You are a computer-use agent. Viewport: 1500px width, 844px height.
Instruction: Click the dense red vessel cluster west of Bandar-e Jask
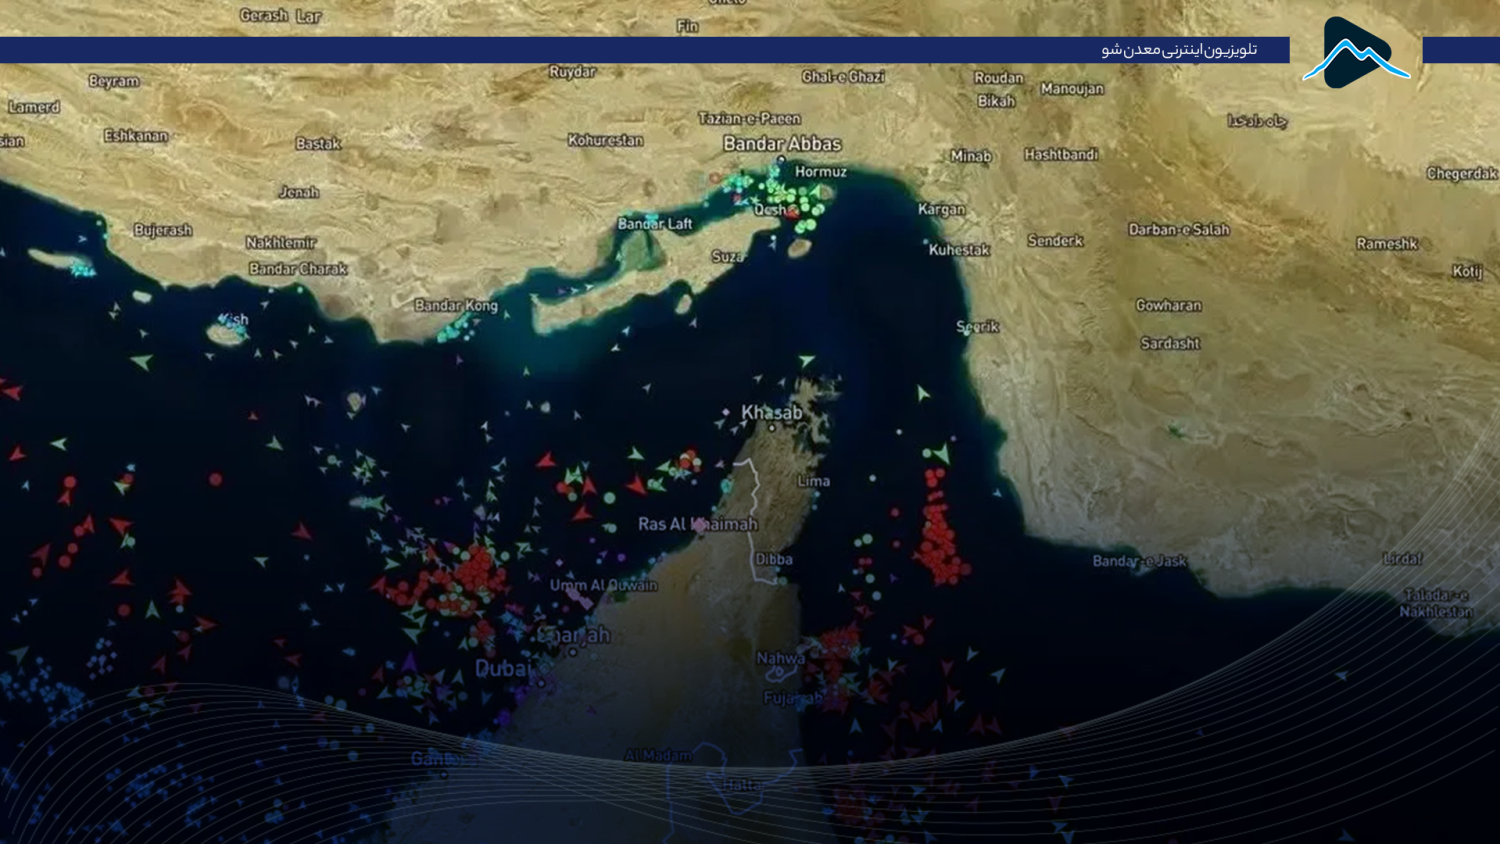939,530
